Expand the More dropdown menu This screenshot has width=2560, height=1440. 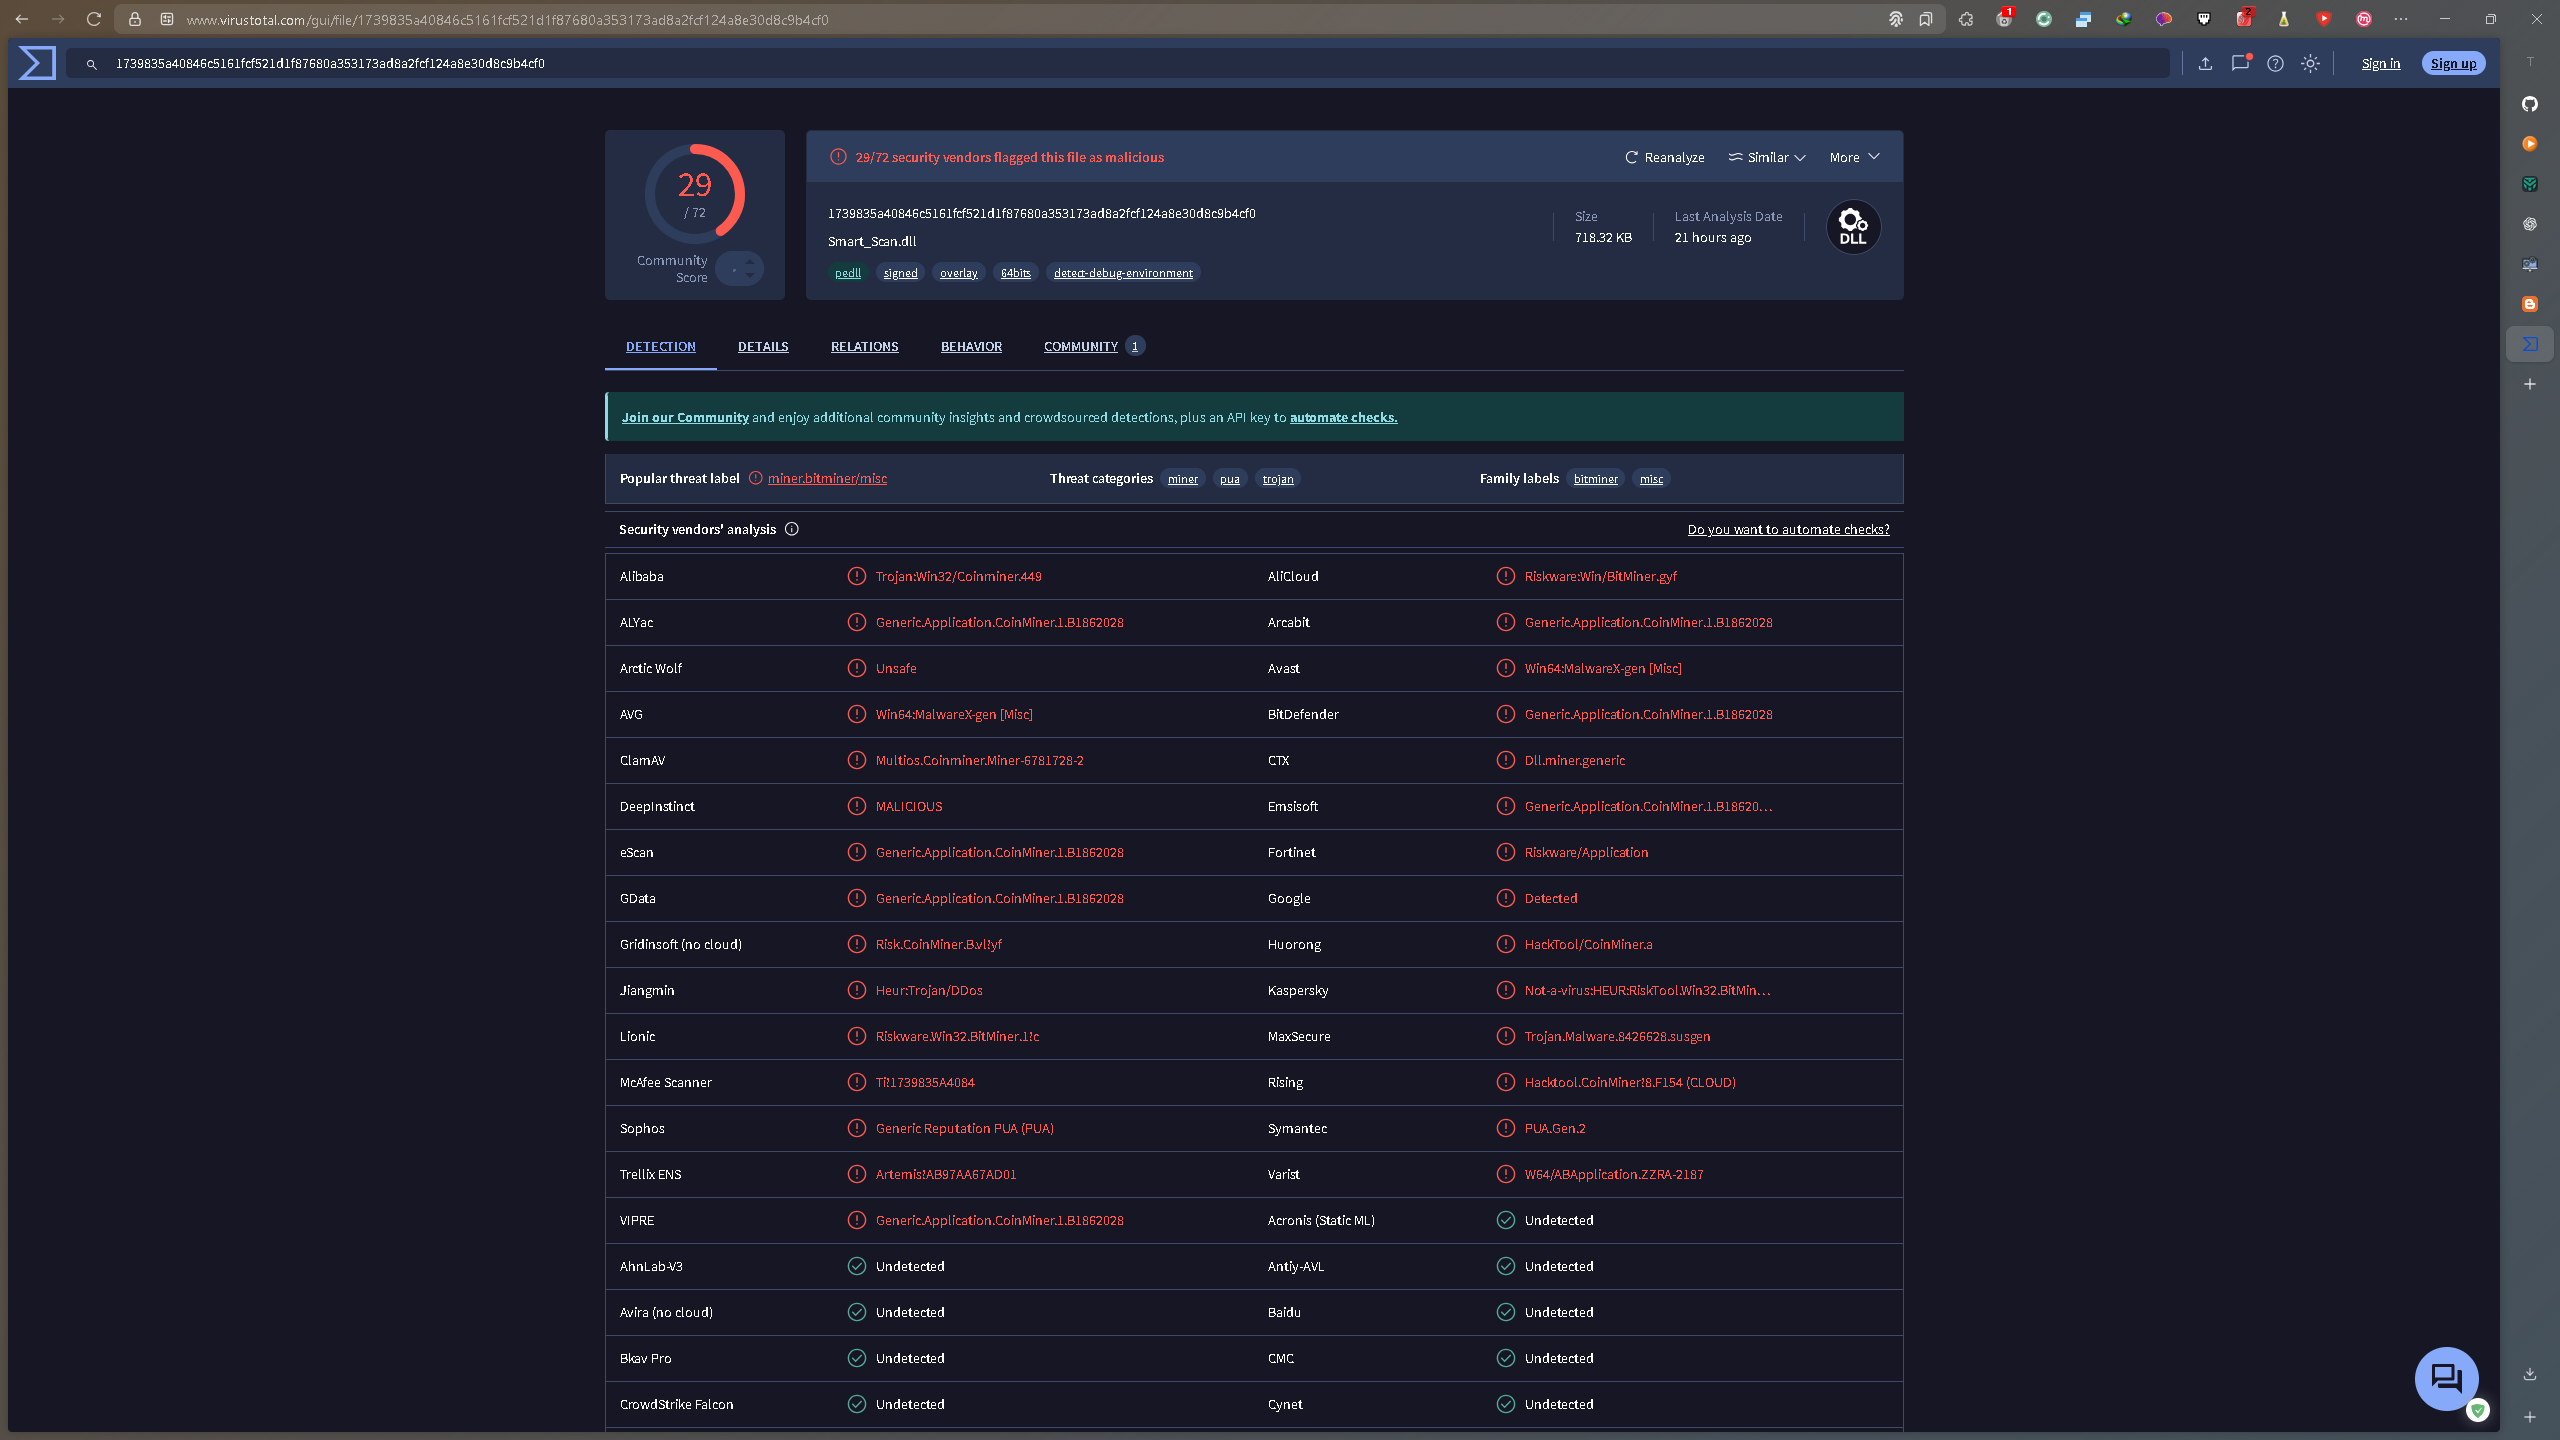1854,157
